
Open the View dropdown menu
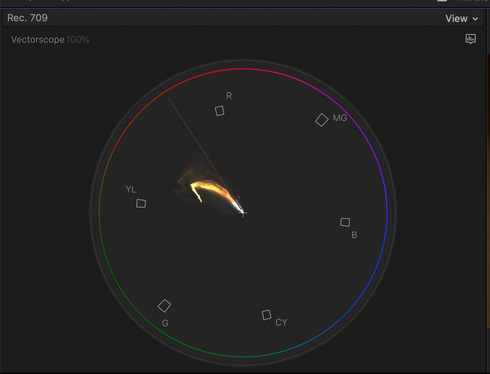pos(462,19)
